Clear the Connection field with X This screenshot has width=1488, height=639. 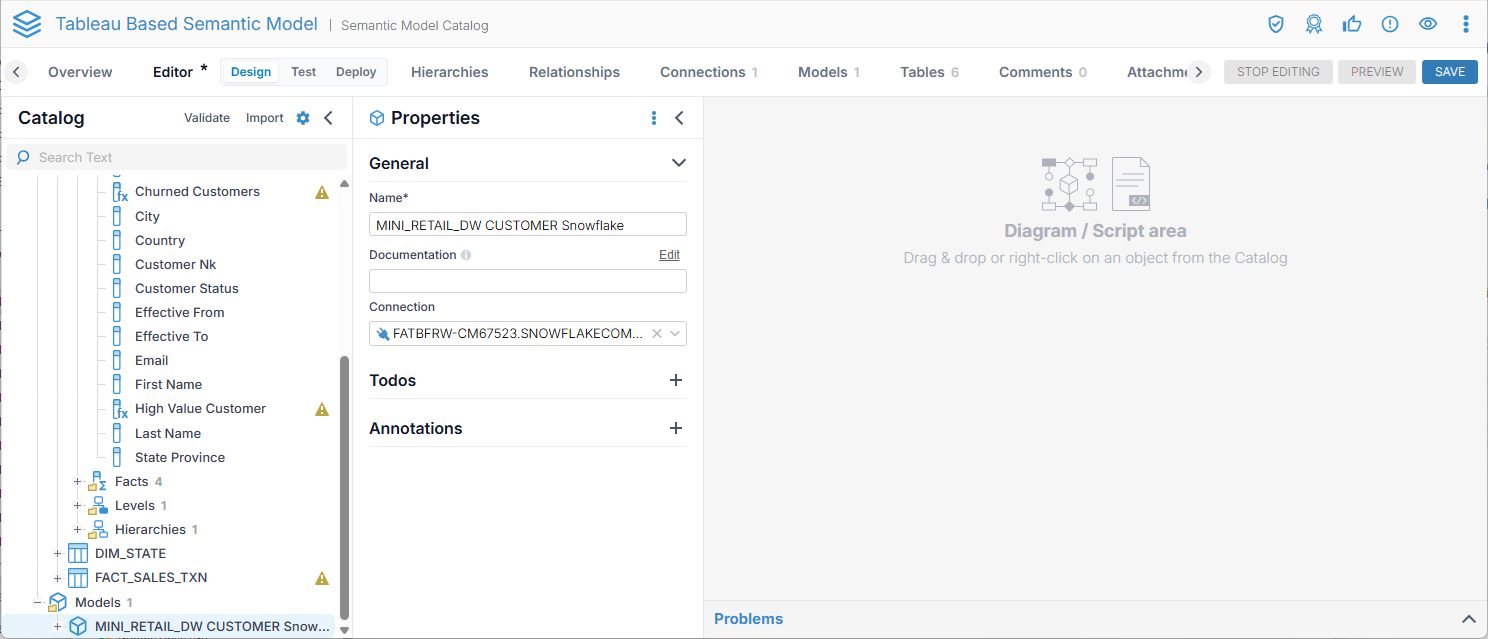click(657, 334)
